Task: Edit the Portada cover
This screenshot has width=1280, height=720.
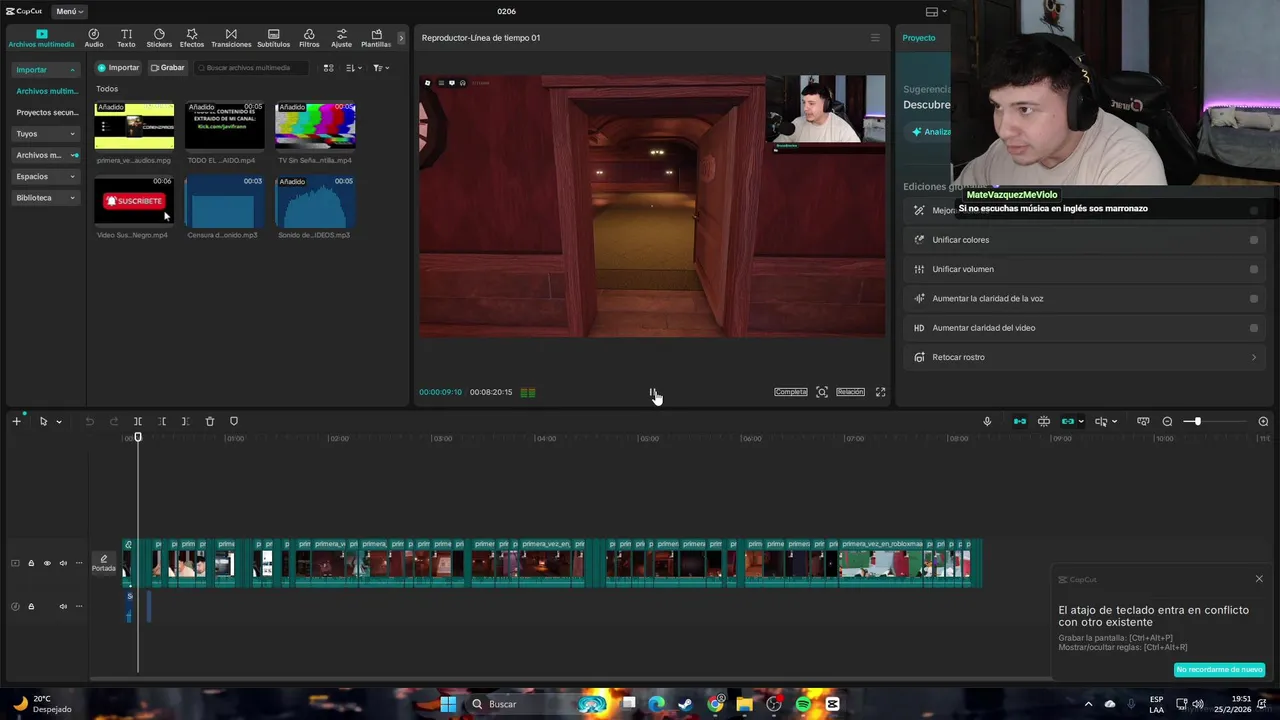Action: coord(104,563)
